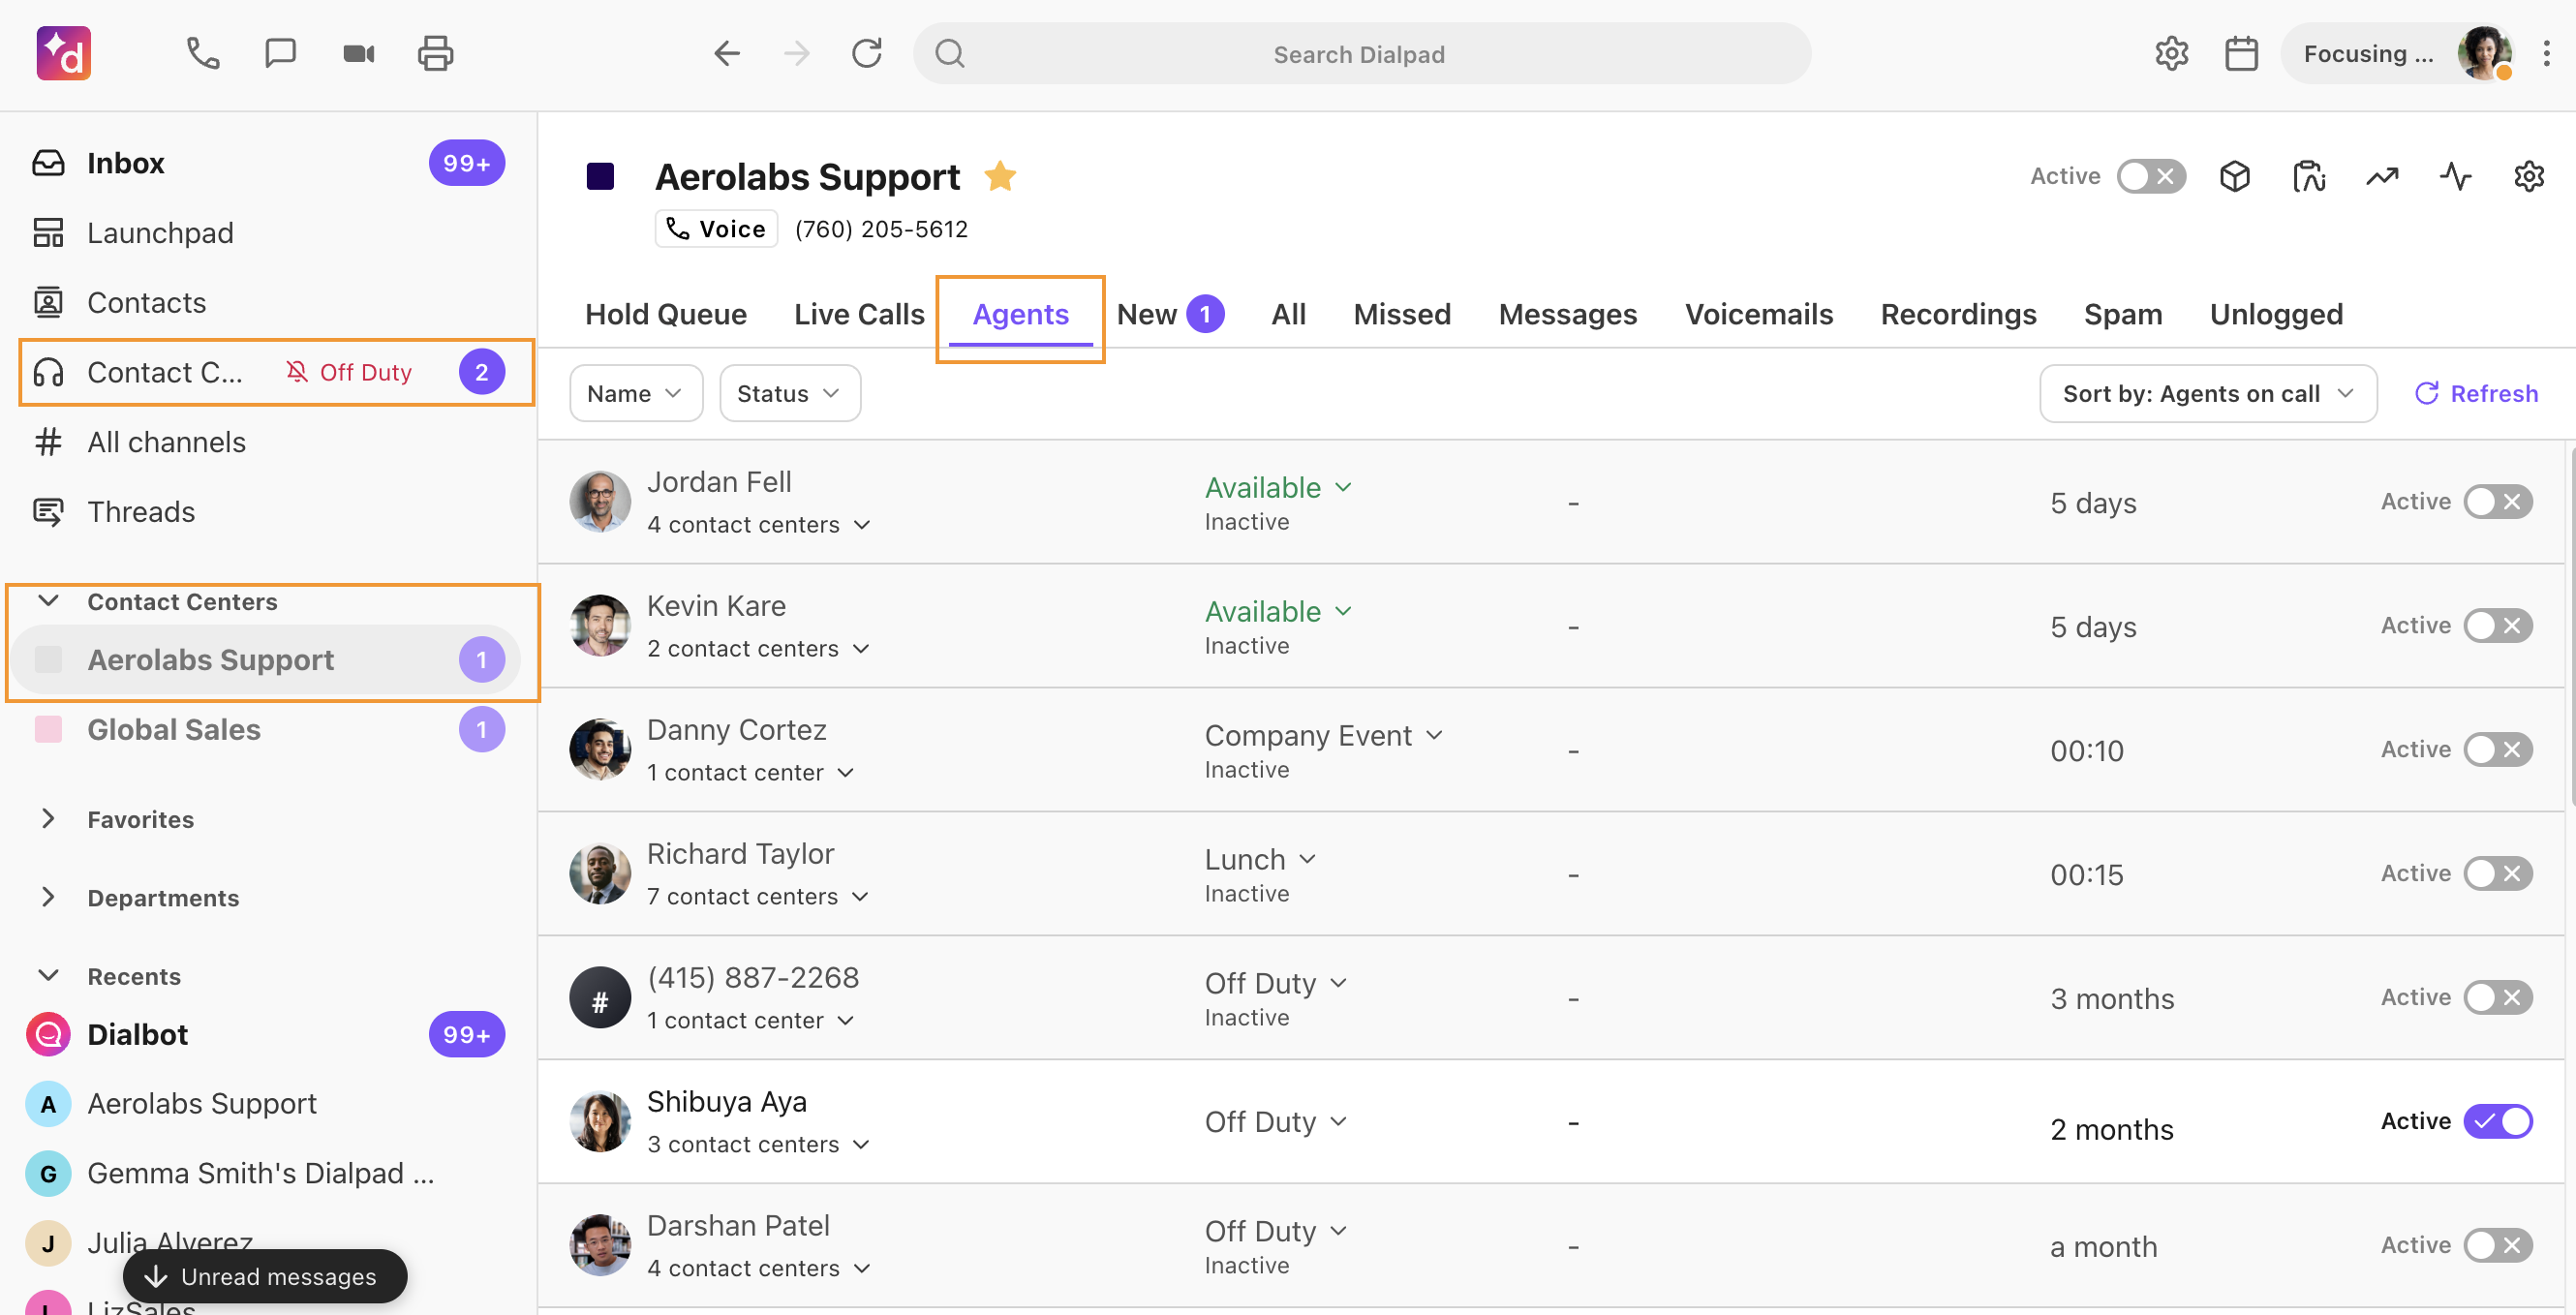The height and width of the screenshot is (1315, 2576).
Task: Toggle Kevin Kare Active switch
Action: click(x=2497, y=625)
